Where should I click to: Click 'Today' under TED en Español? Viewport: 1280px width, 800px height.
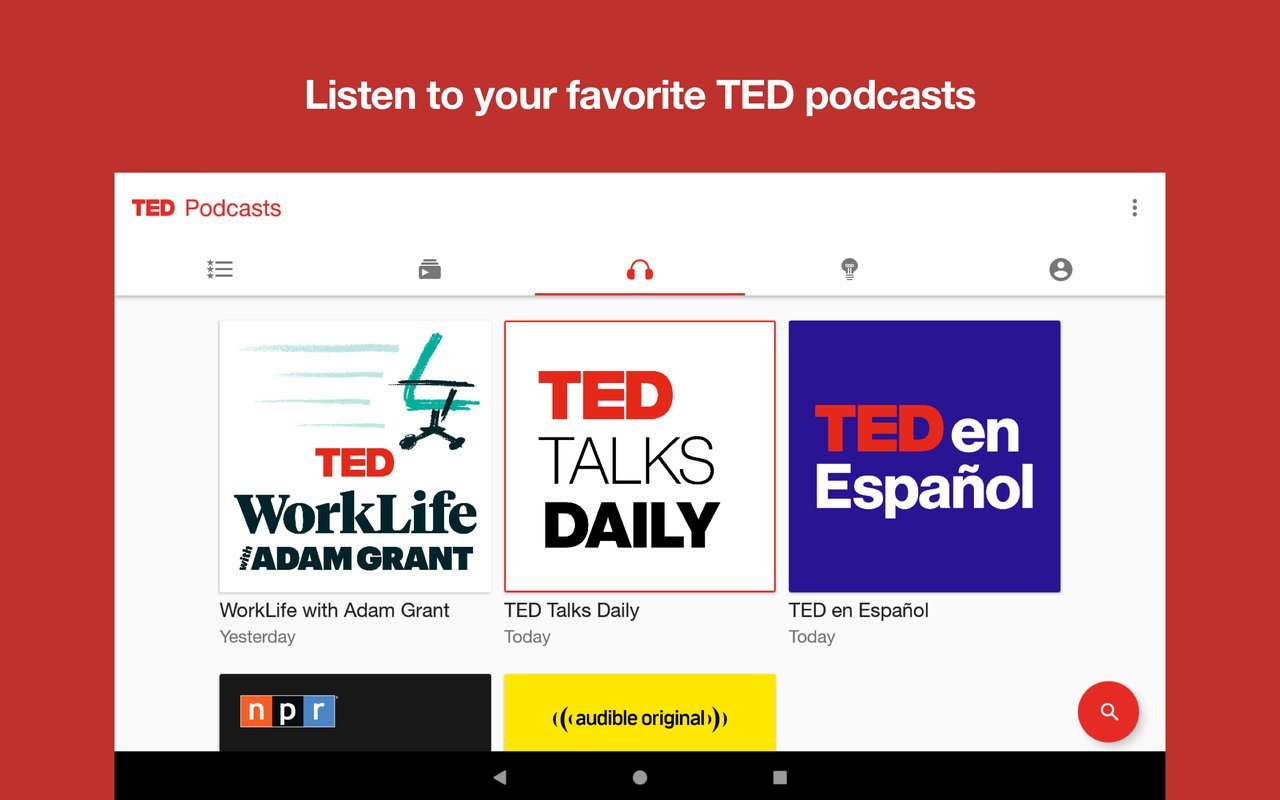click(x=812, y=637)
